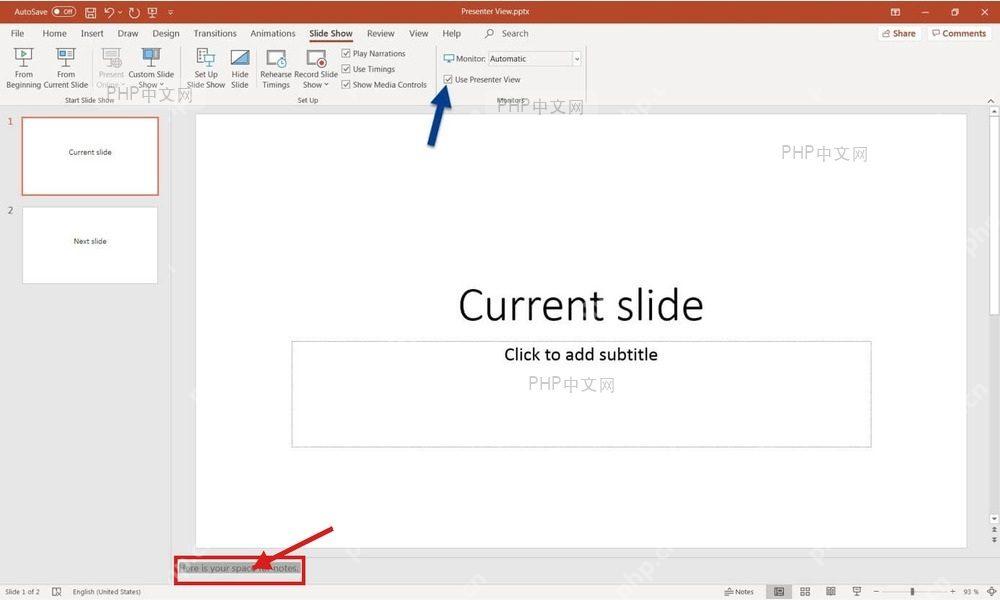This screenshot has height=600, width=1000.
Task: Click Next Slide double-arrow button
Action: coord(994,540)
